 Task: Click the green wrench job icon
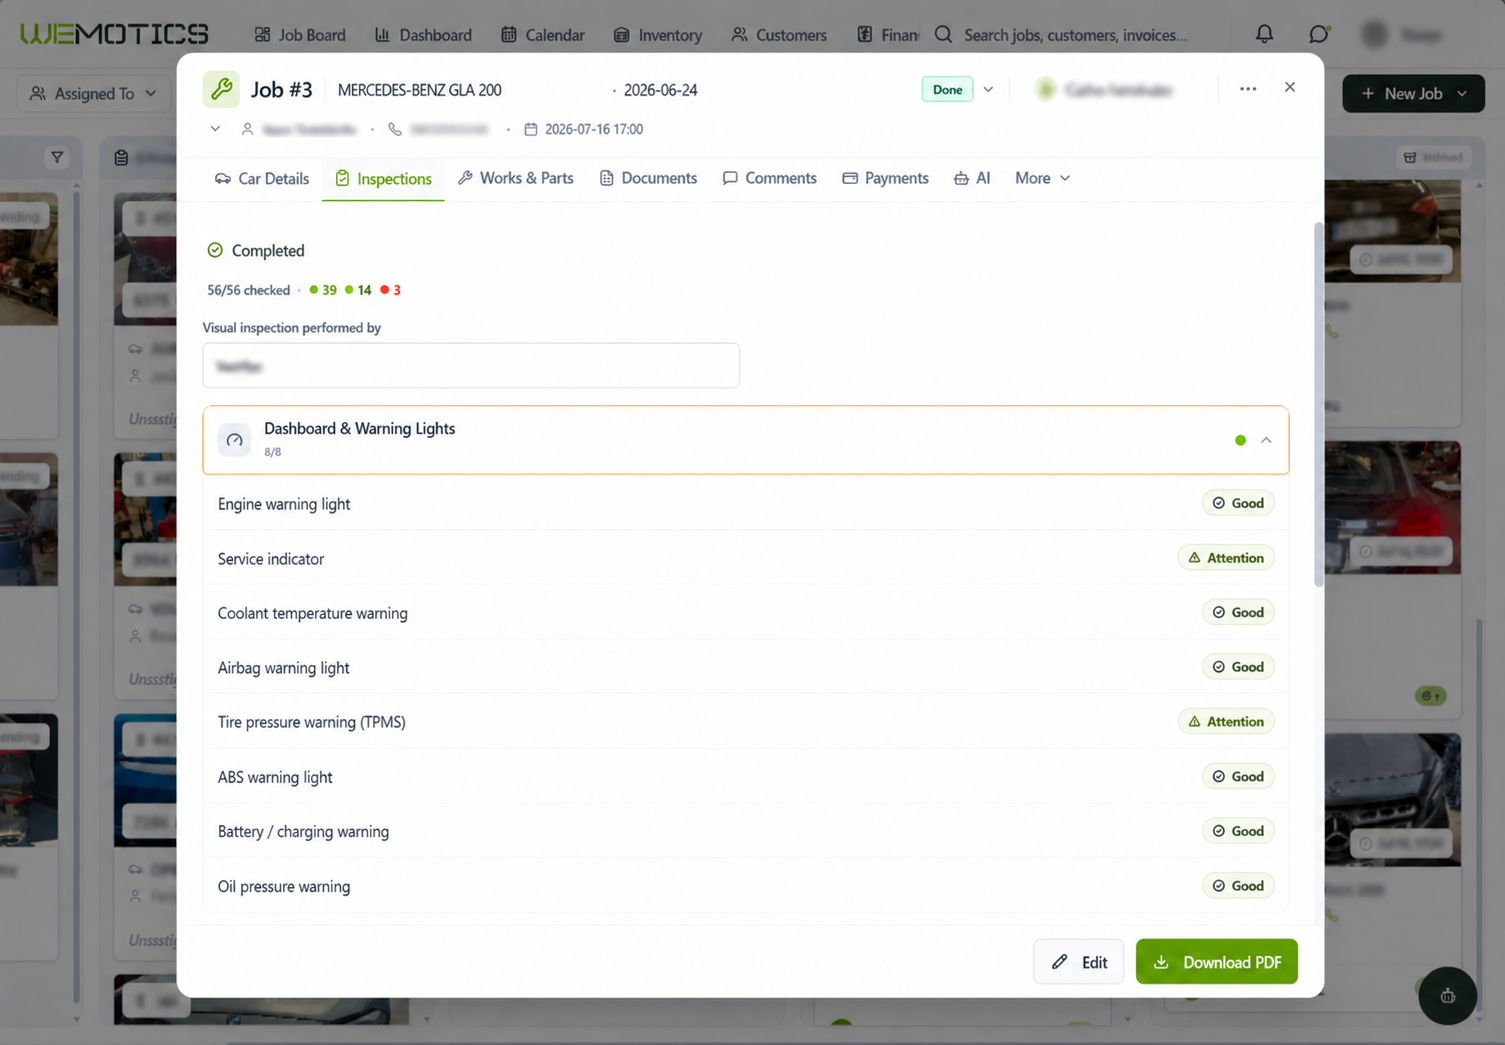pyautogui.click(x=221, y=89)
